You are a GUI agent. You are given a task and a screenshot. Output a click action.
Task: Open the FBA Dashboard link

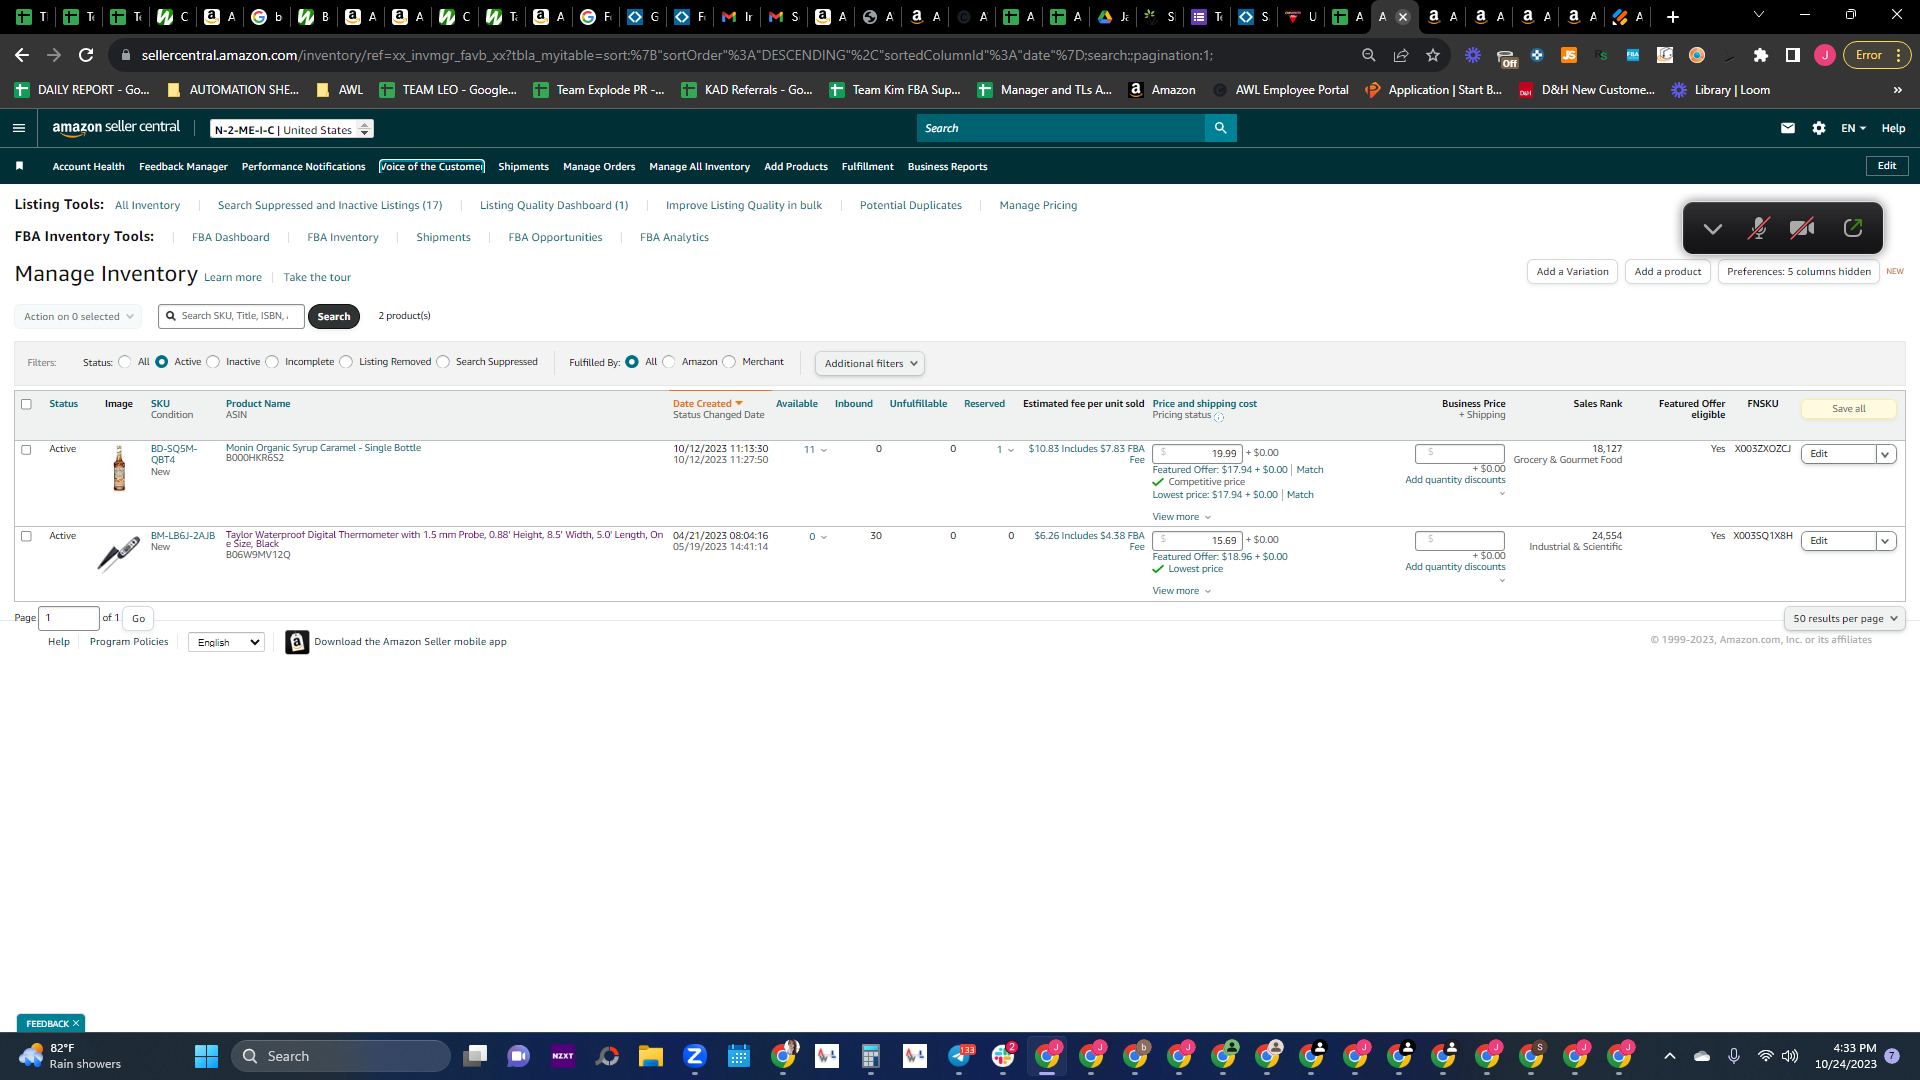(230, 237)
